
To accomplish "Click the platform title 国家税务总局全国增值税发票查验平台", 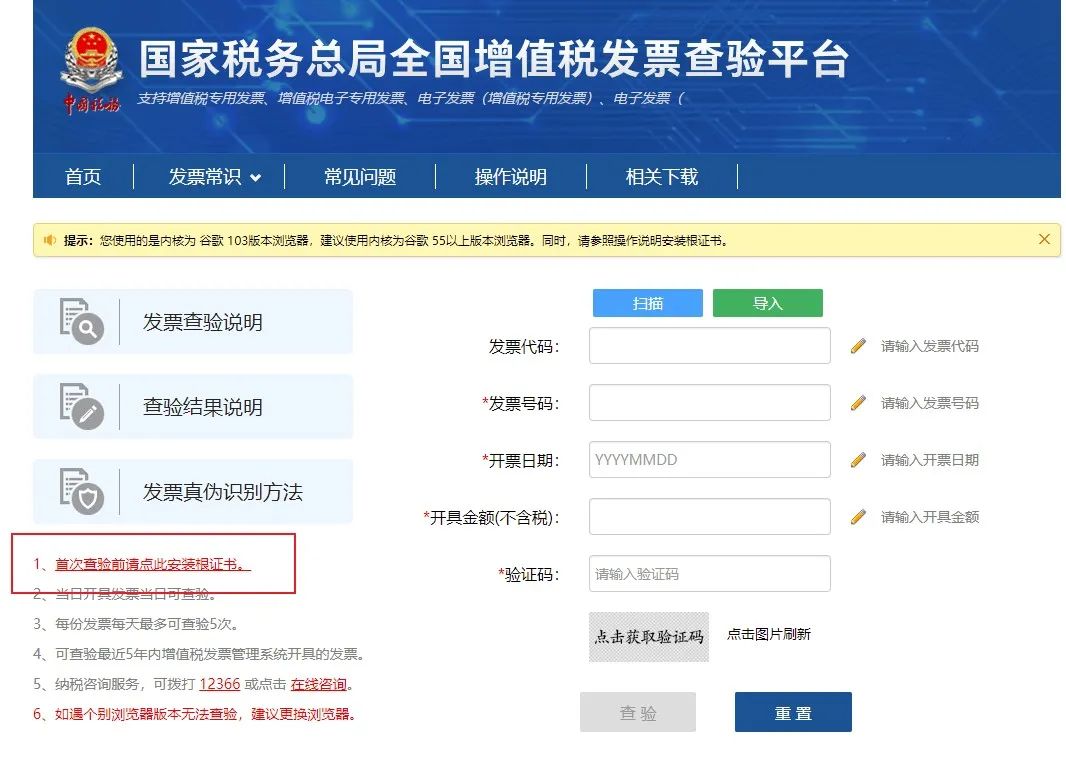I will 494,58.
